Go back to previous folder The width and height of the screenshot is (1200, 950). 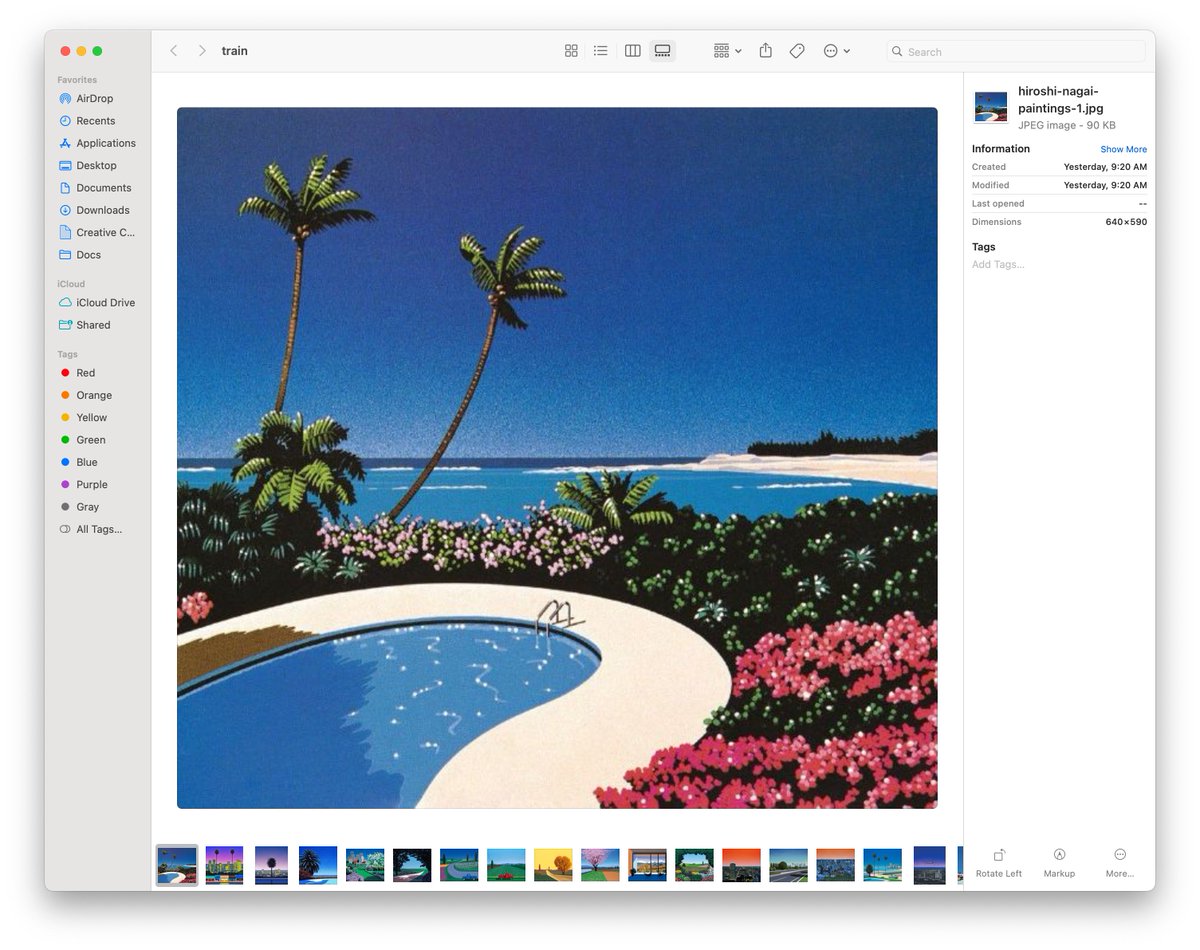(174, 51)
